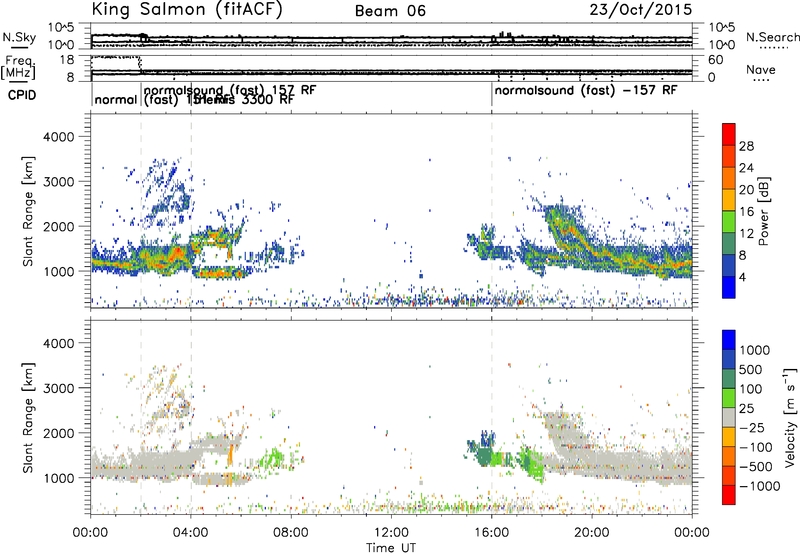Click the '60' Nave axis tick
800x554 pixels.
[716, 60]
